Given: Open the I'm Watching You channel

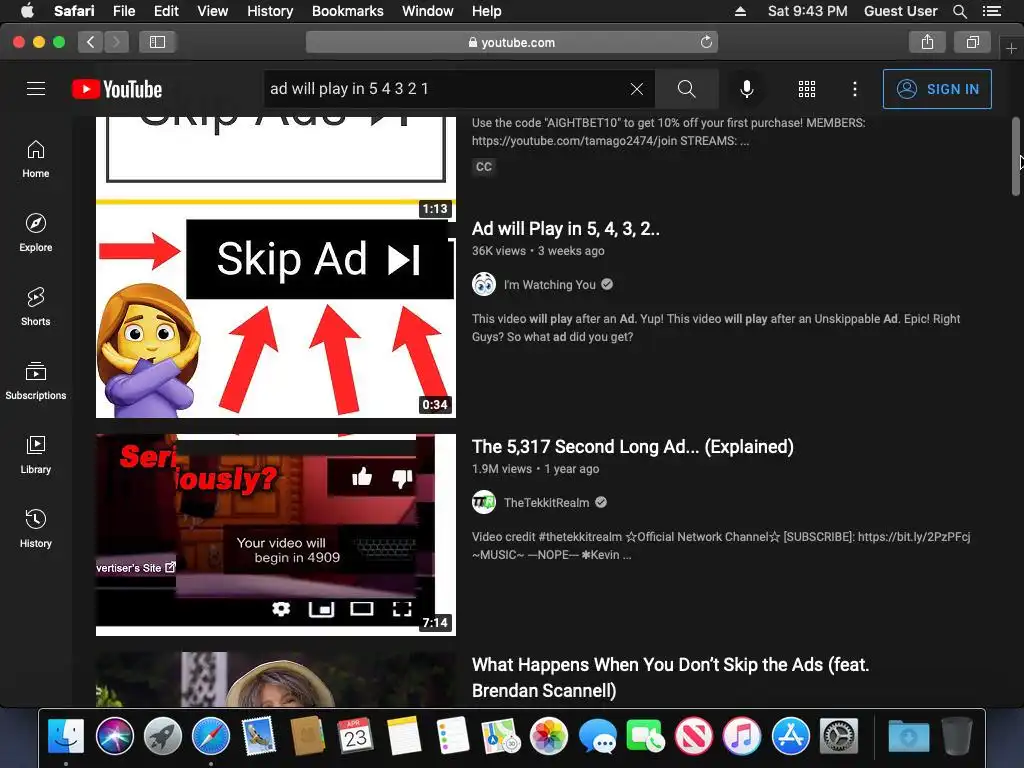Looking at the screenshot, I should pos(549,285).
